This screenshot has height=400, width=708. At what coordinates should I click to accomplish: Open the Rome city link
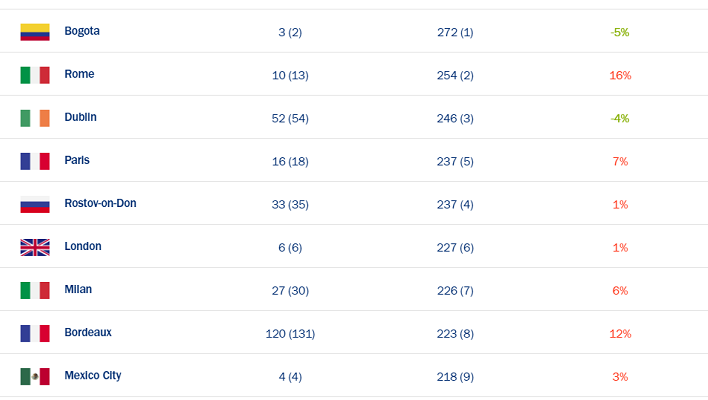79,74
